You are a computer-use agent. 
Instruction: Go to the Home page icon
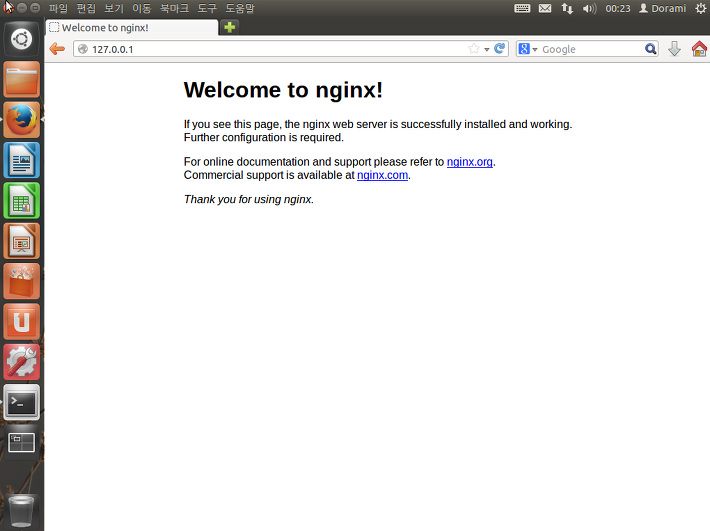coord(699,49)
